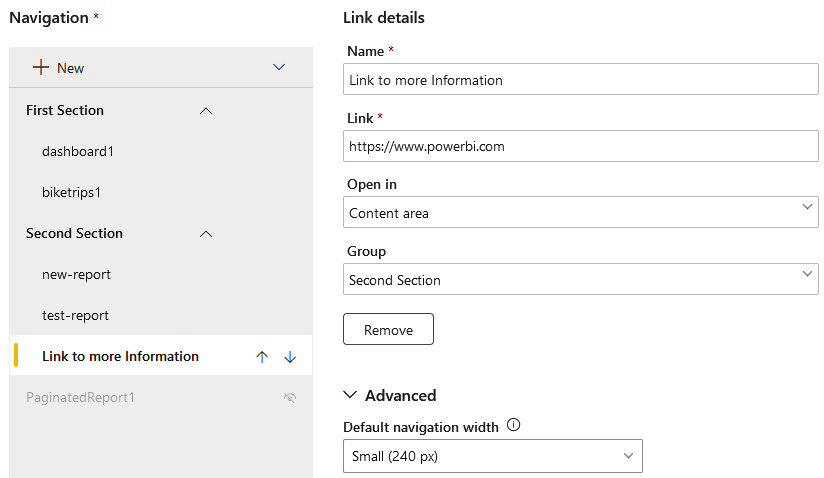Open Default navigation width dropdown

[492, 456]
